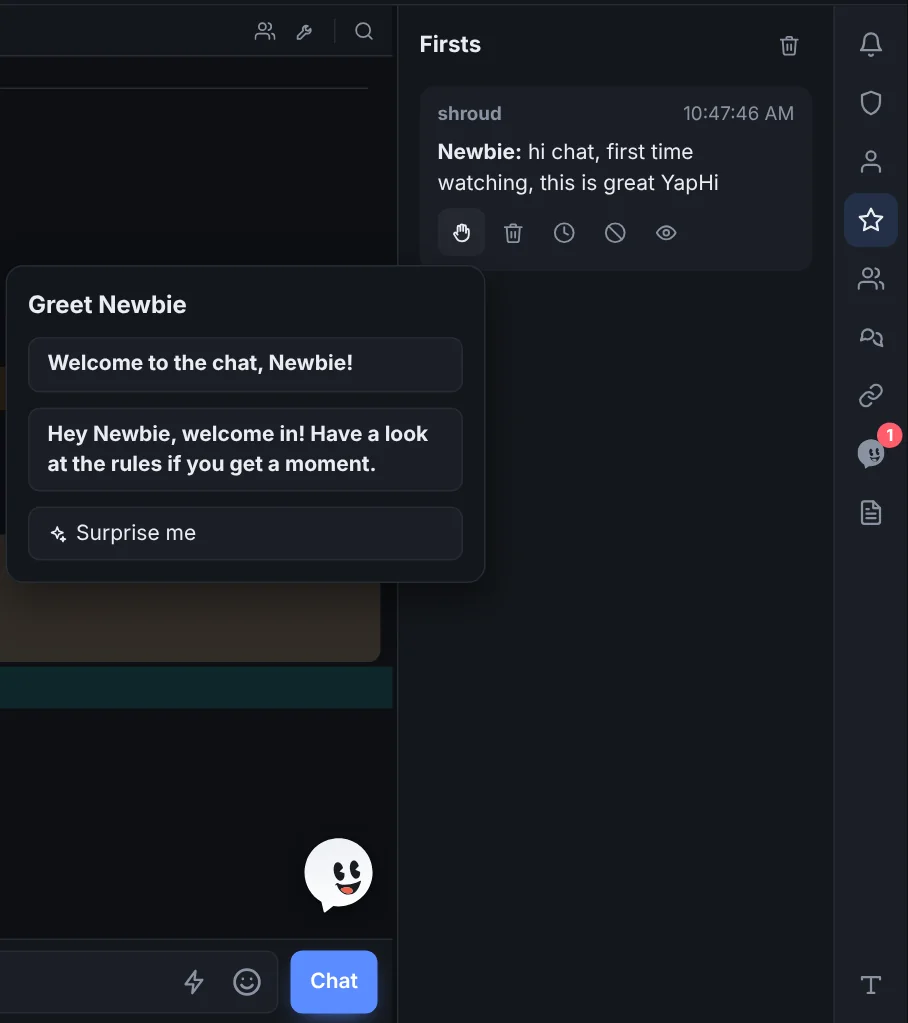Image resolution: width=908 pixels, height=1023 pixels.
Task: Open the conversations bubbles sidebar icon
Action: [871, 337]
